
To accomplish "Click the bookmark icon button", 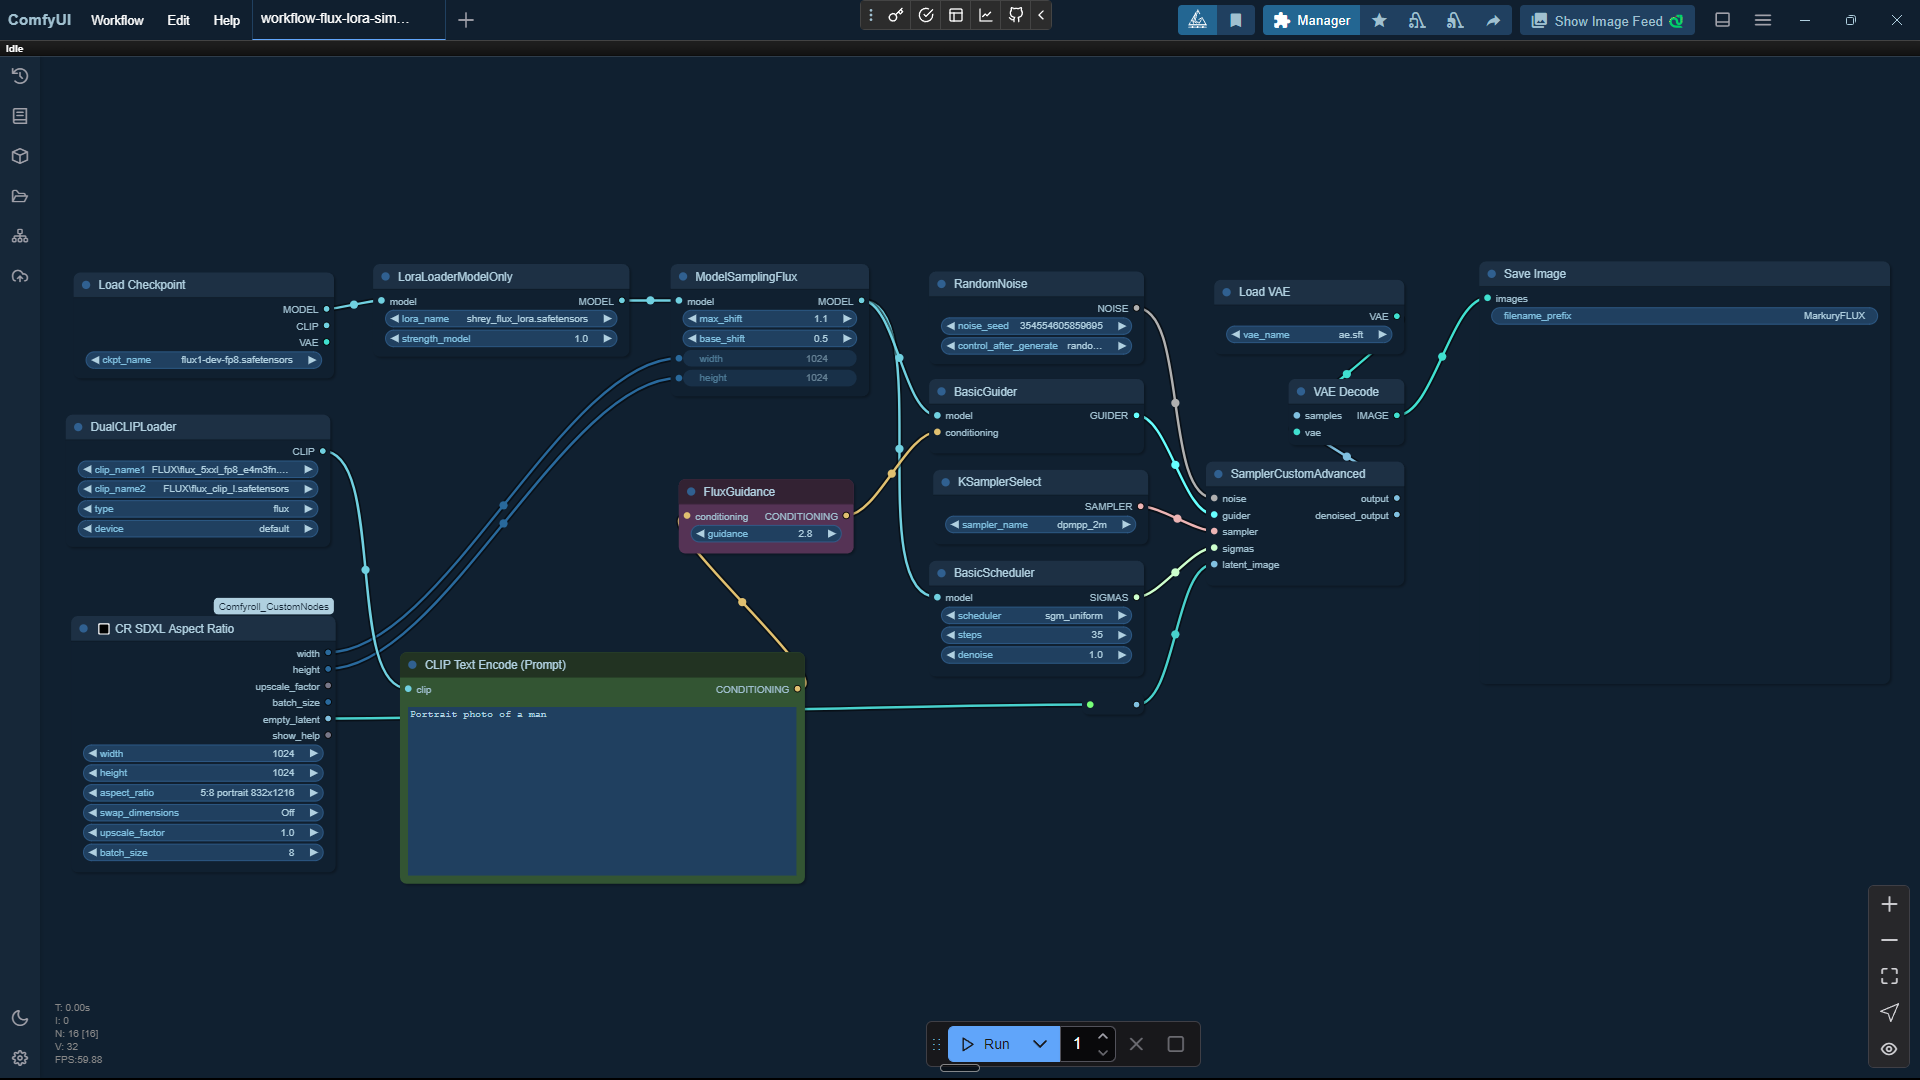I will pyautogui.click(x=1236, y=20).
